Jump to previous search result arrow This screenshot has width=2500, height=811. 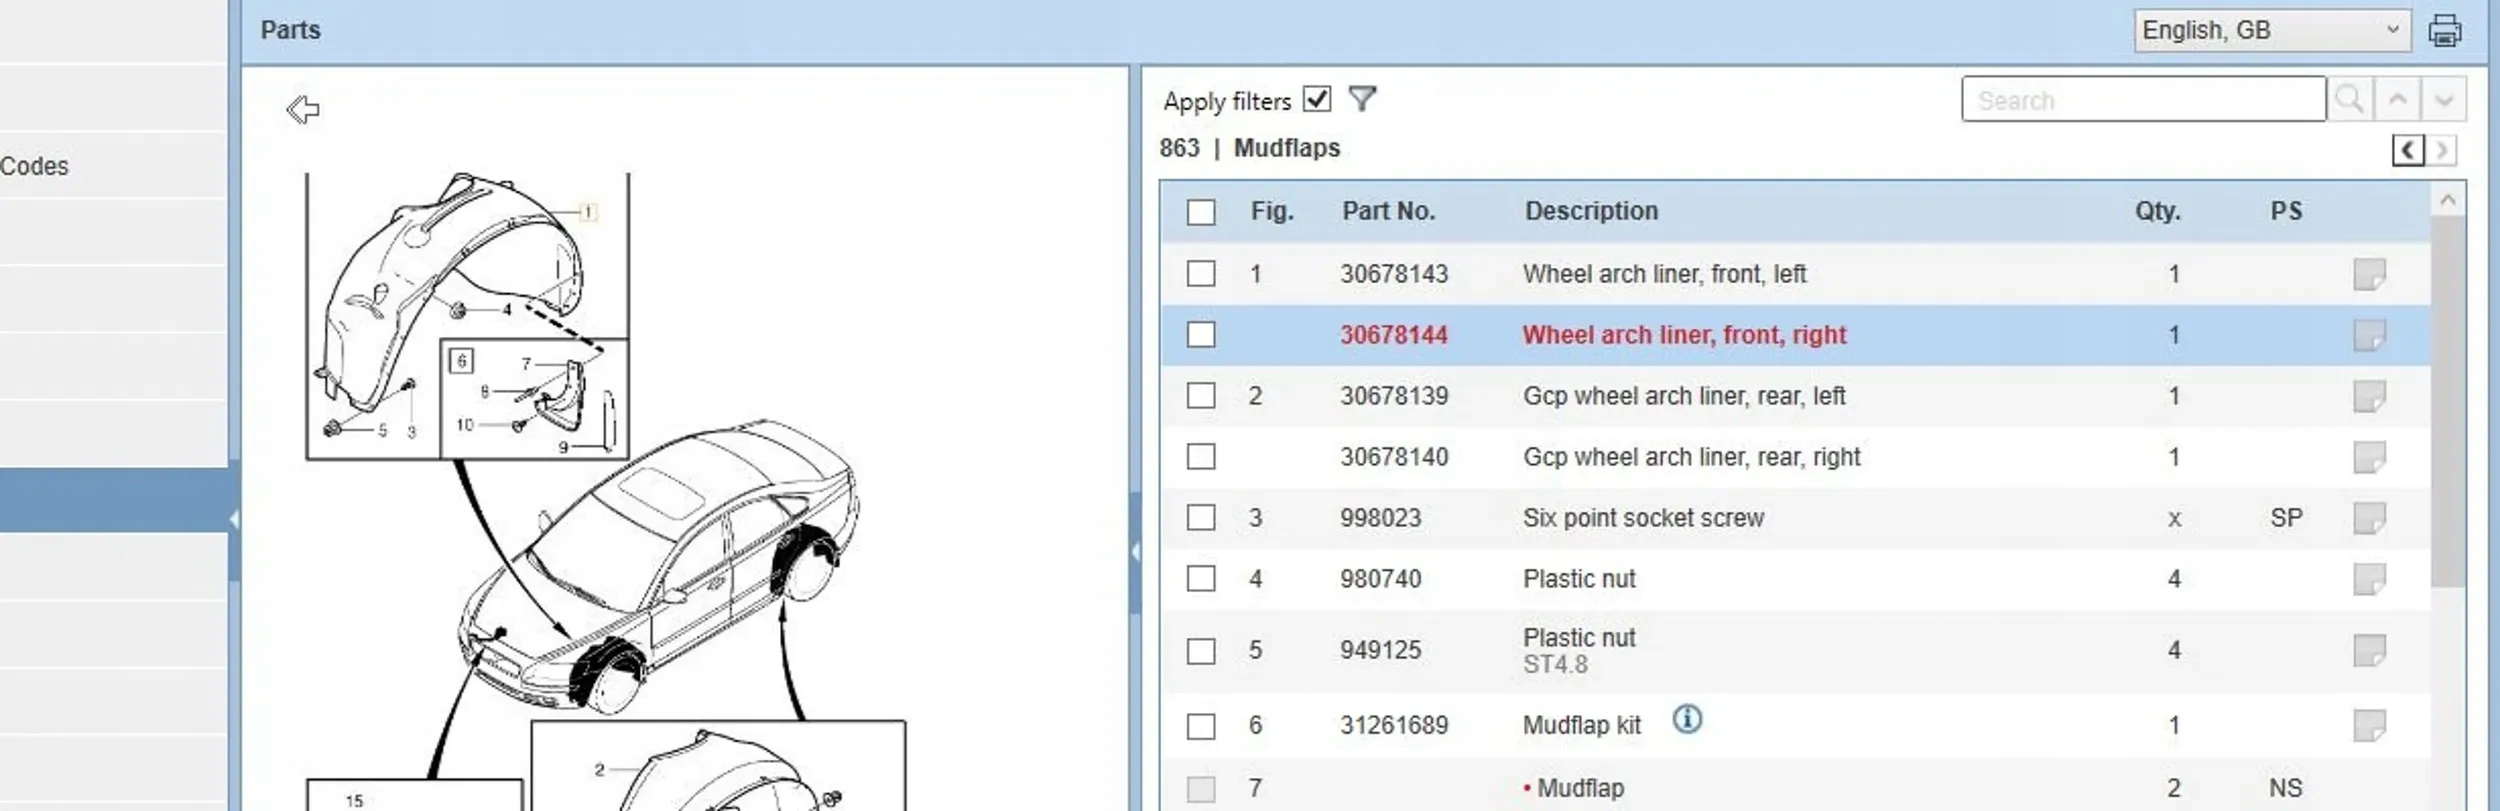[x=2397, y=99]
